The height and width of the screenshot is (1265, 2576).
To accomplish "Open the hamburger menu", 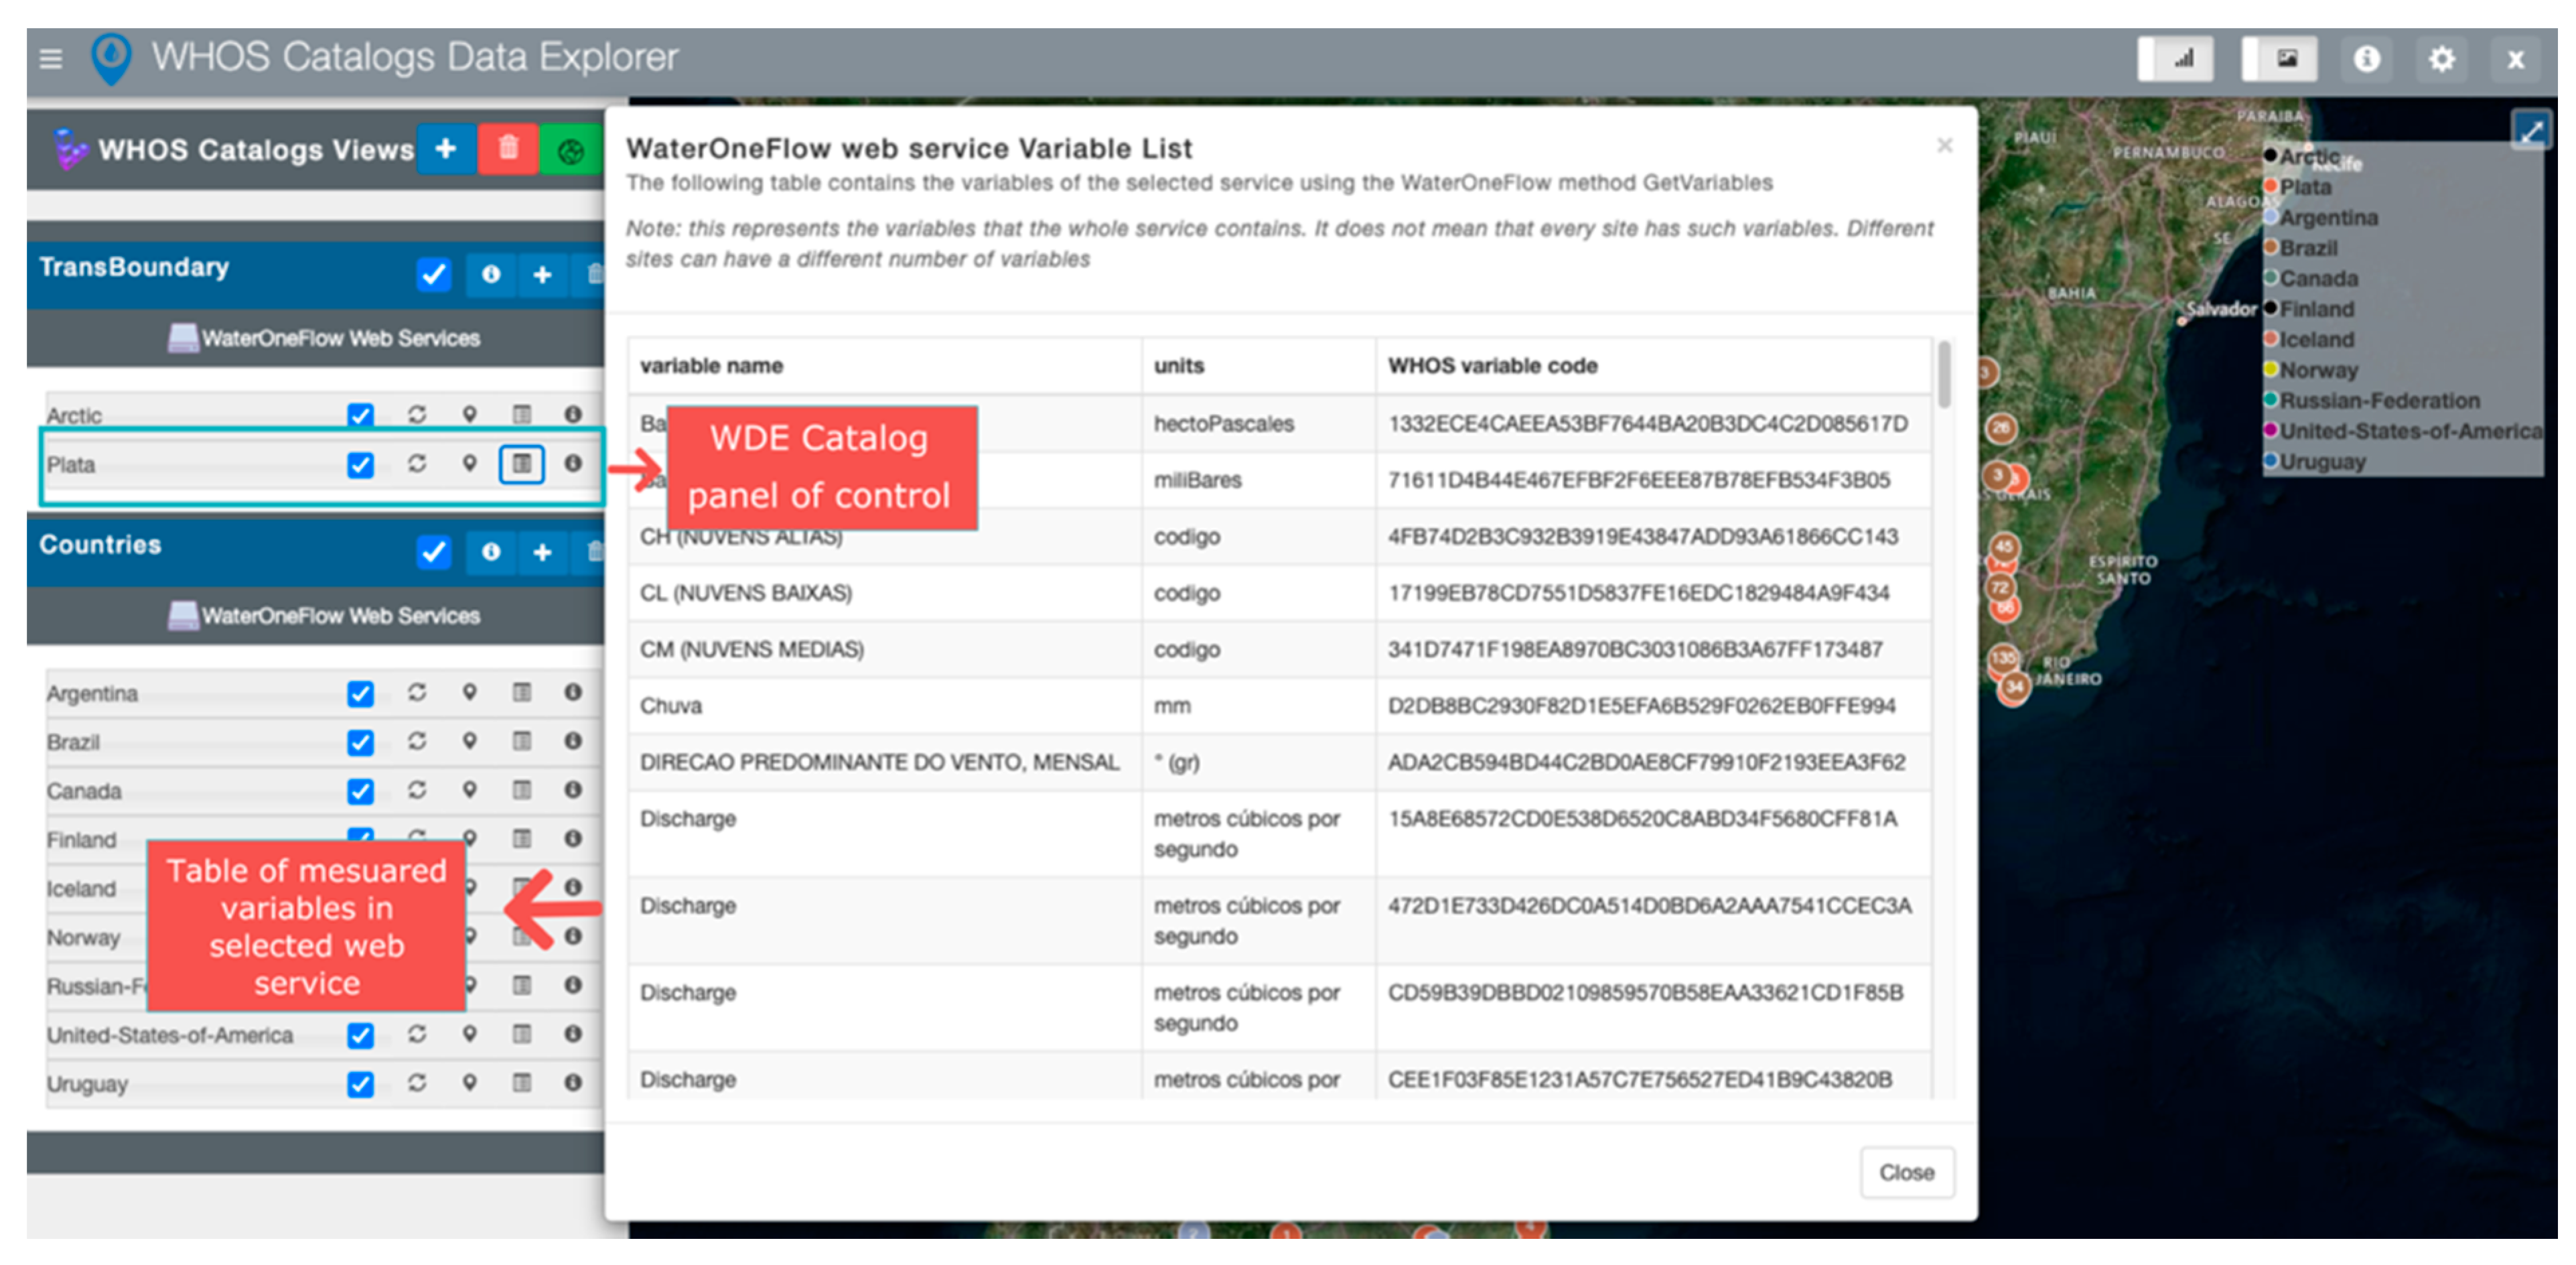I will pyautogui.click(x=50, y=59).
